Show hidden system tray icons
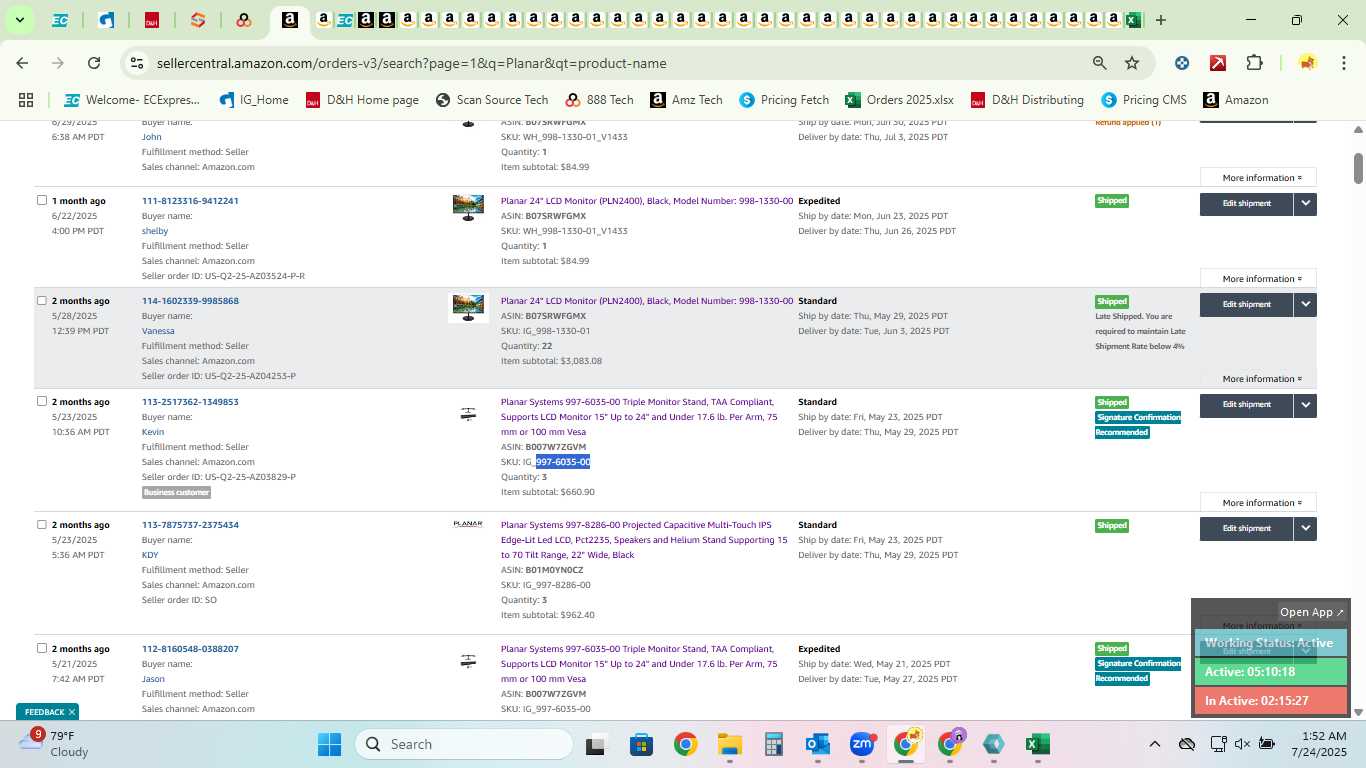Screen dimensions: 1366x768 coord(1154,744)
